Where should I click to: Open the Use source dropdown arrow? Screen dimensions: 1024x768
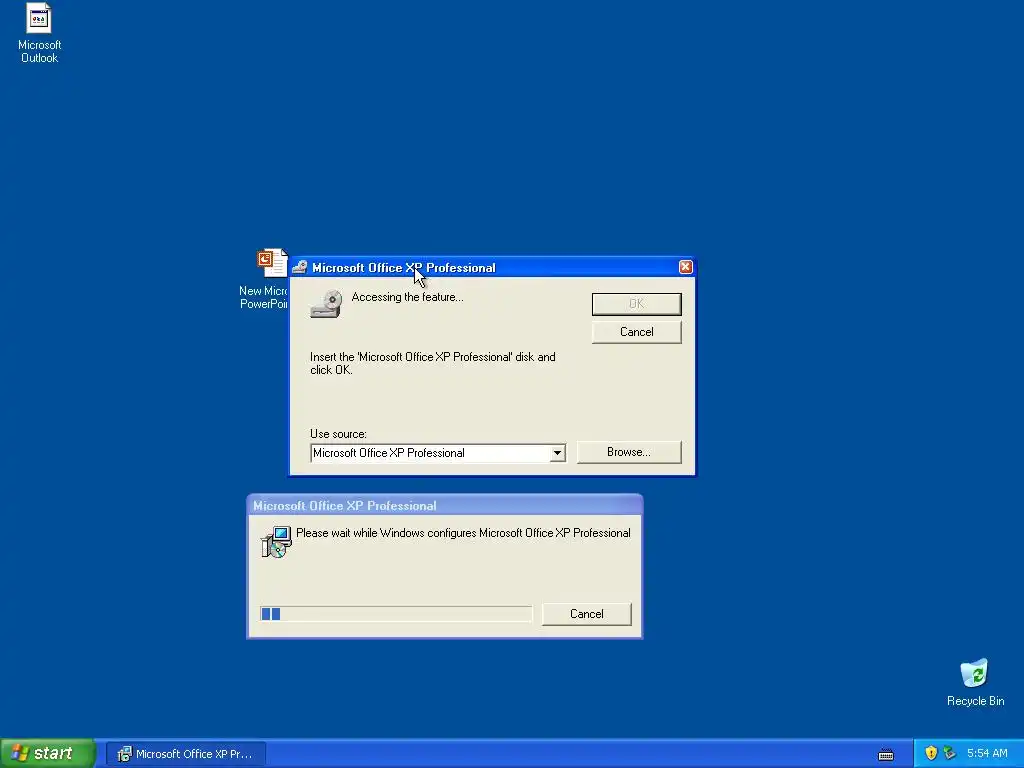(557, 453)
